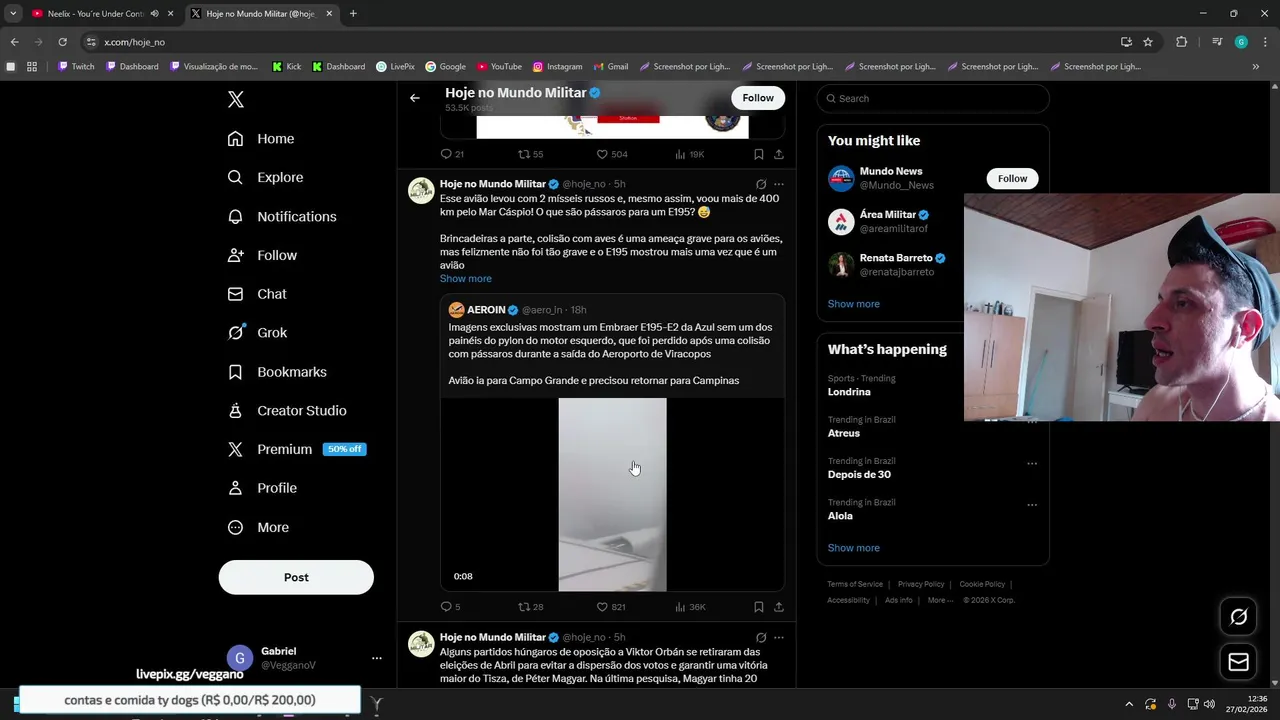Expand the More menu in sidebar
Image resolution: width=1280 pixels, height=720 pixels.
tap(258, 527)
